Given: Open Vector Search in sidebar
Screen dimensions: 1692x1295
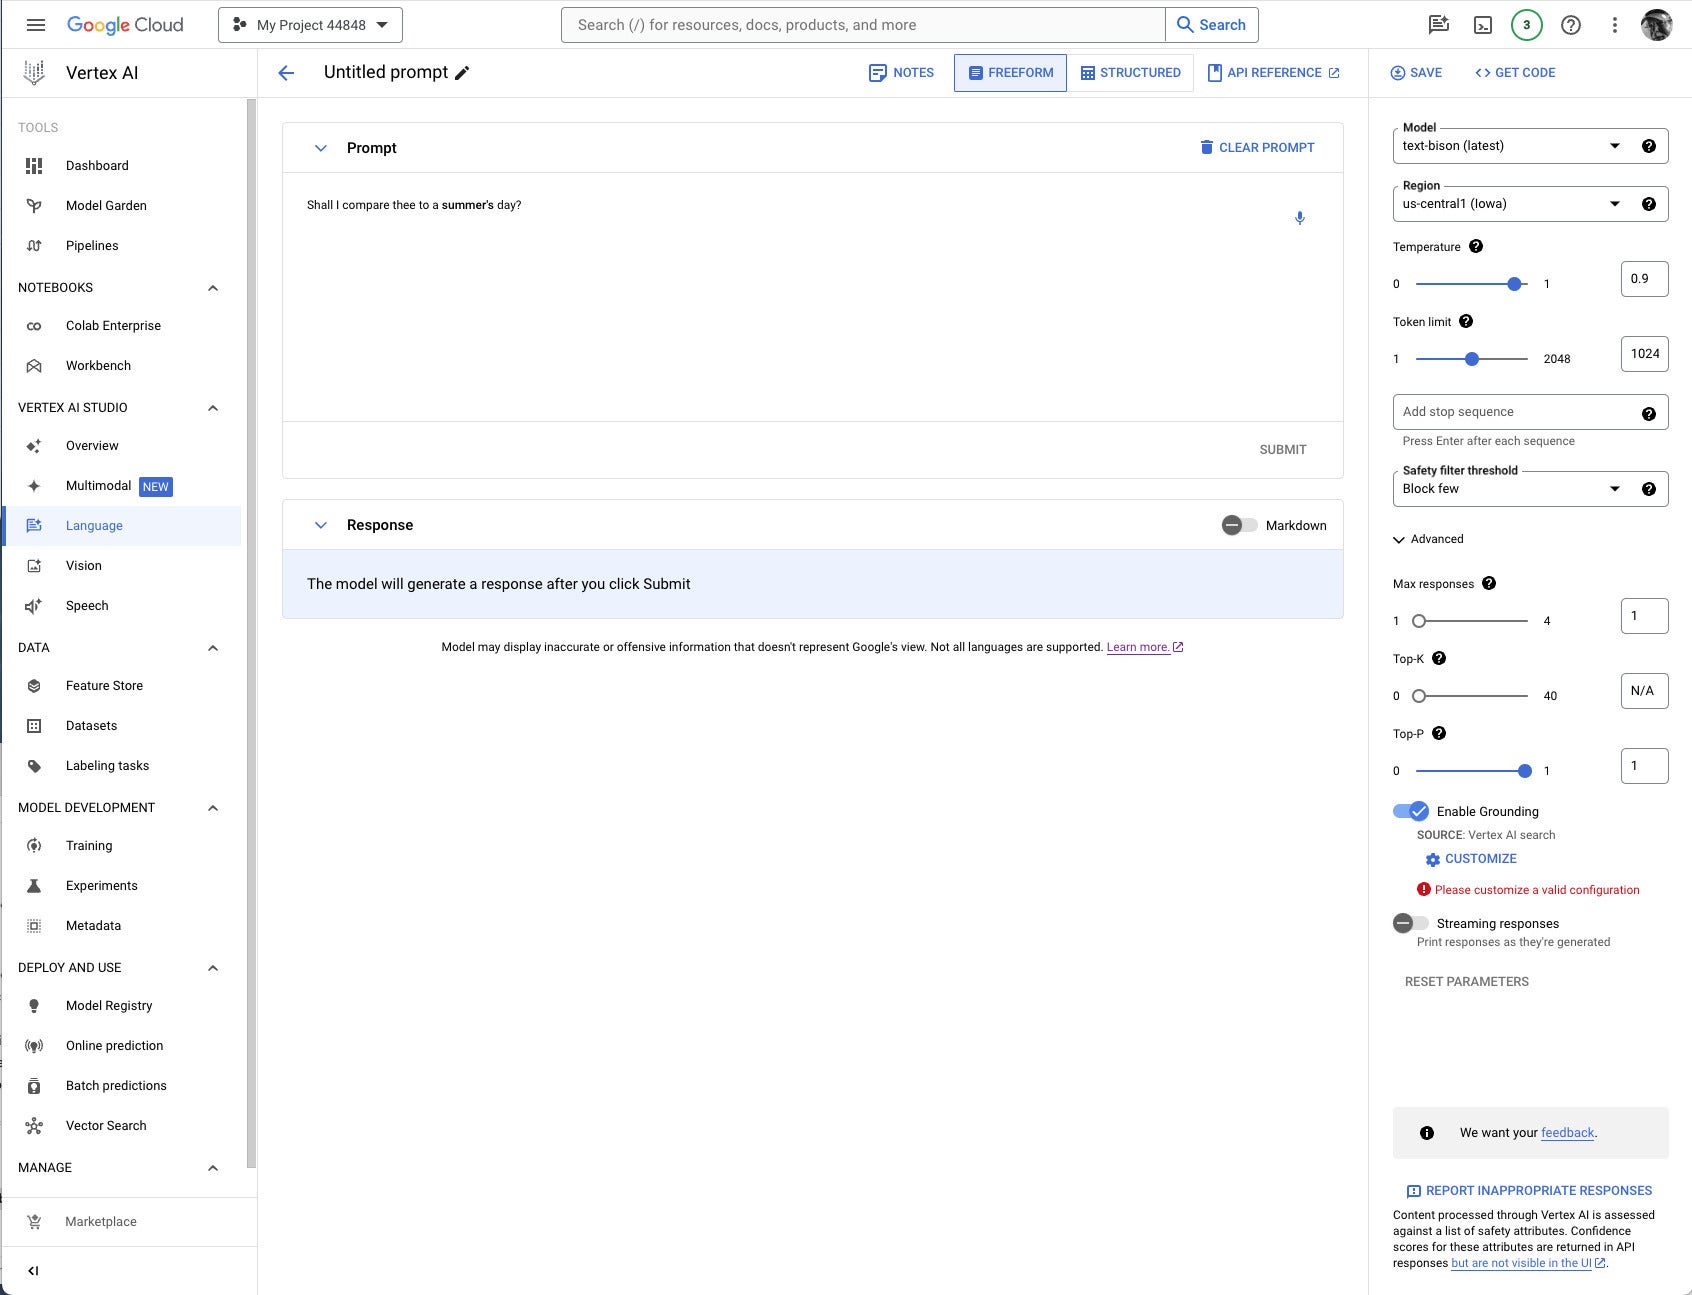Looking at the screenshot, I should 121,1126.
